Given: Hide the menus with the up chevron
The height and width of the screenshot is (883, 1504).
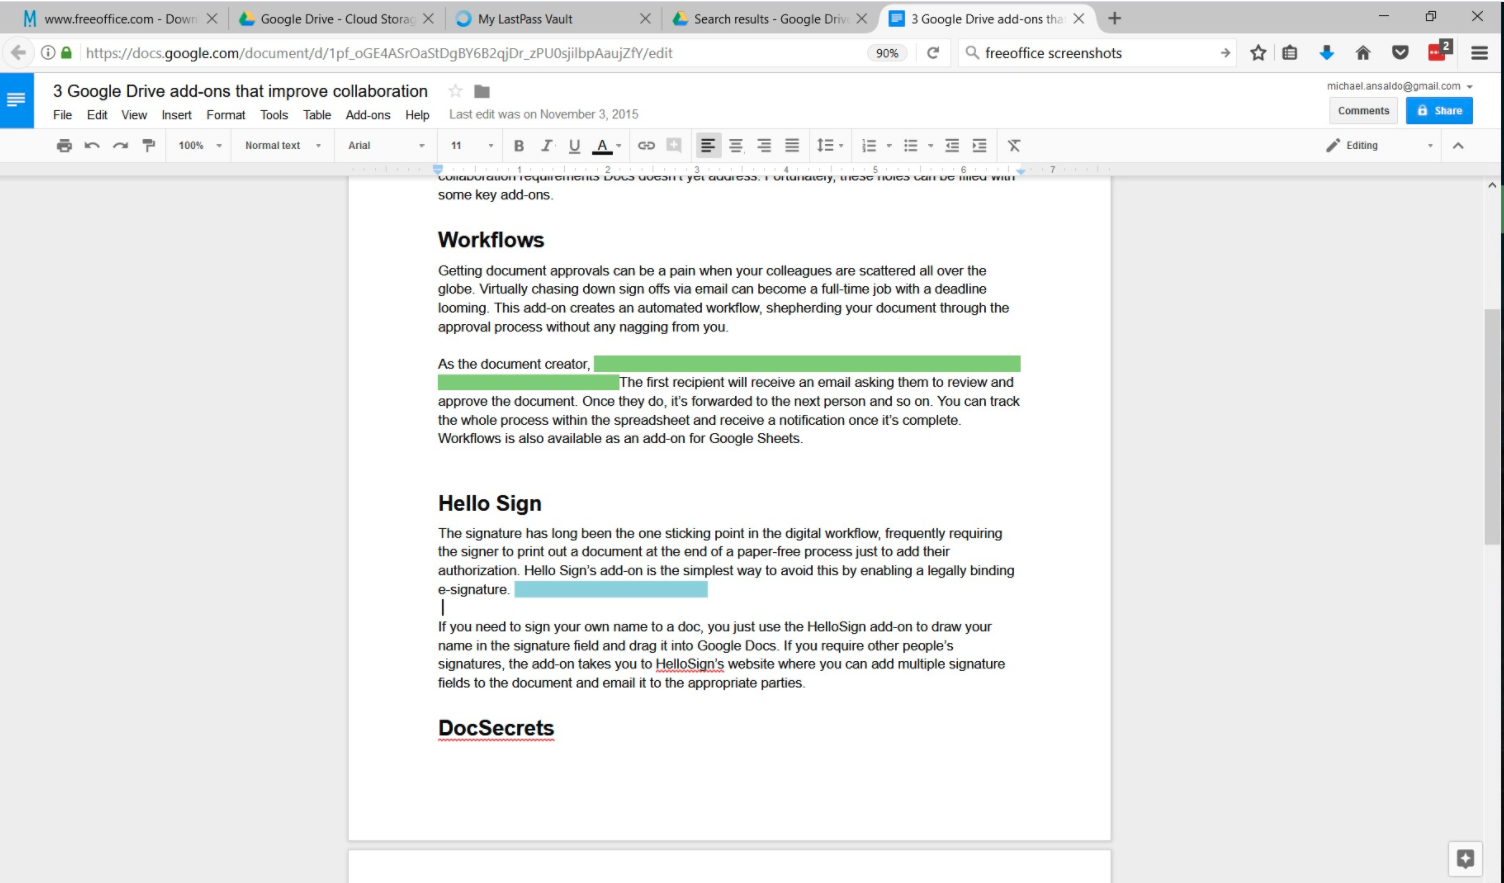Looking at the screenshot, I should pos(1458,146).
